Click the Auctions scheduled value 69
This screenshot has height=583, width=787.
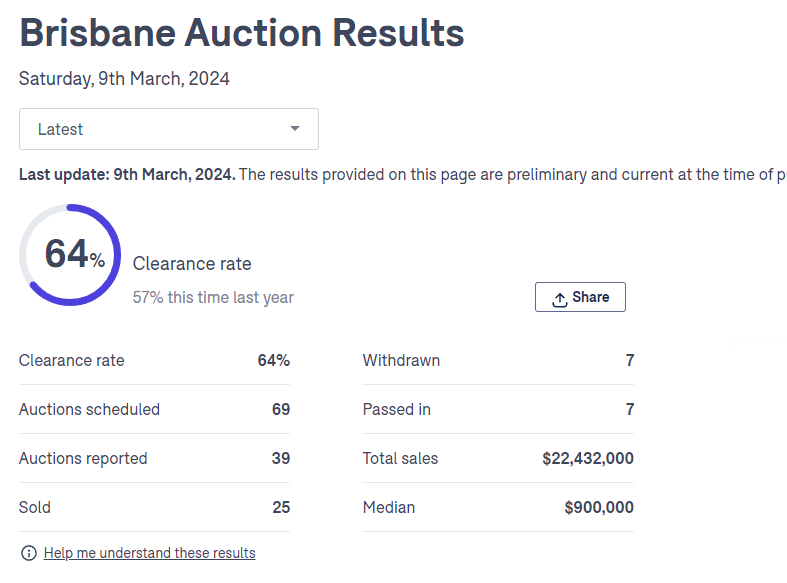click(x=281, y=409)
